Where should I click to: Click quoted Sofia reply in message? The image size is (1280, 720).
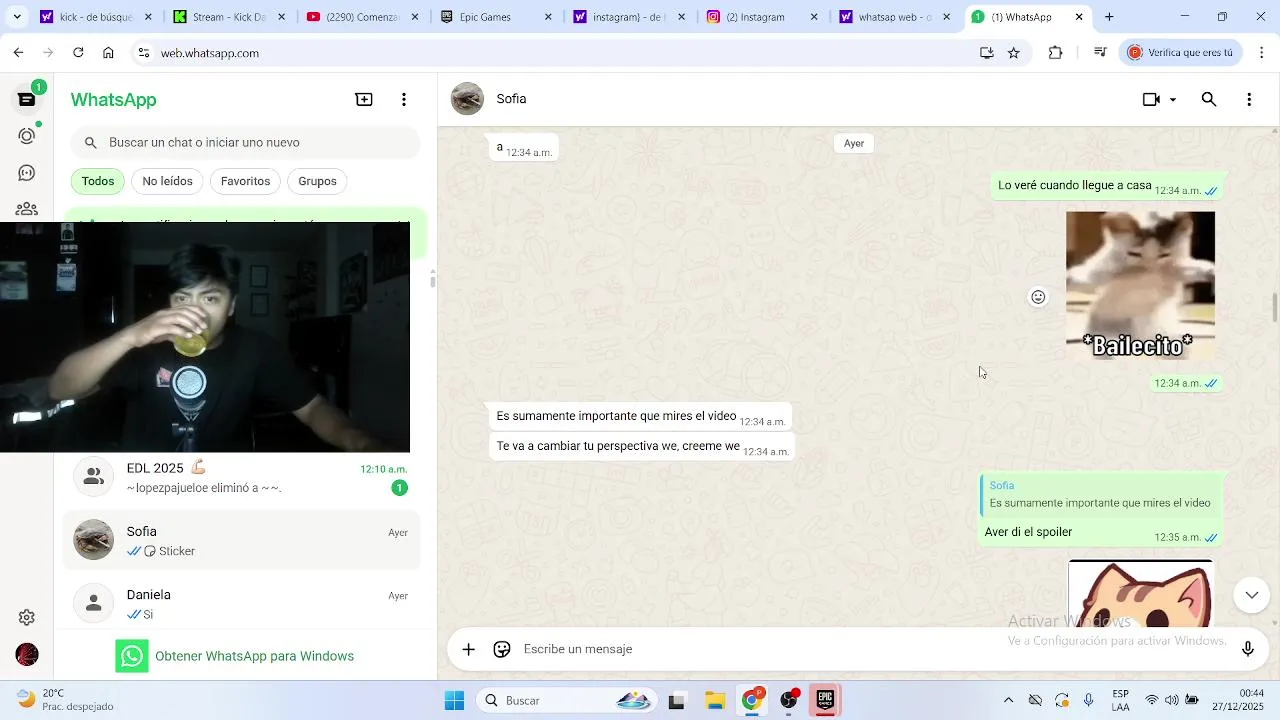pyautogui.click(x=1100, y=494)
